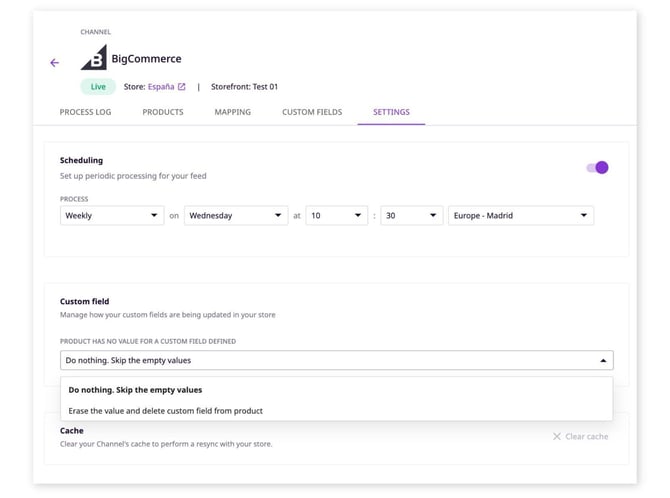The height and width of the screenshot is (498, 670).
Task: Open the hour dropdown showing 10
Action: (337, 215)
